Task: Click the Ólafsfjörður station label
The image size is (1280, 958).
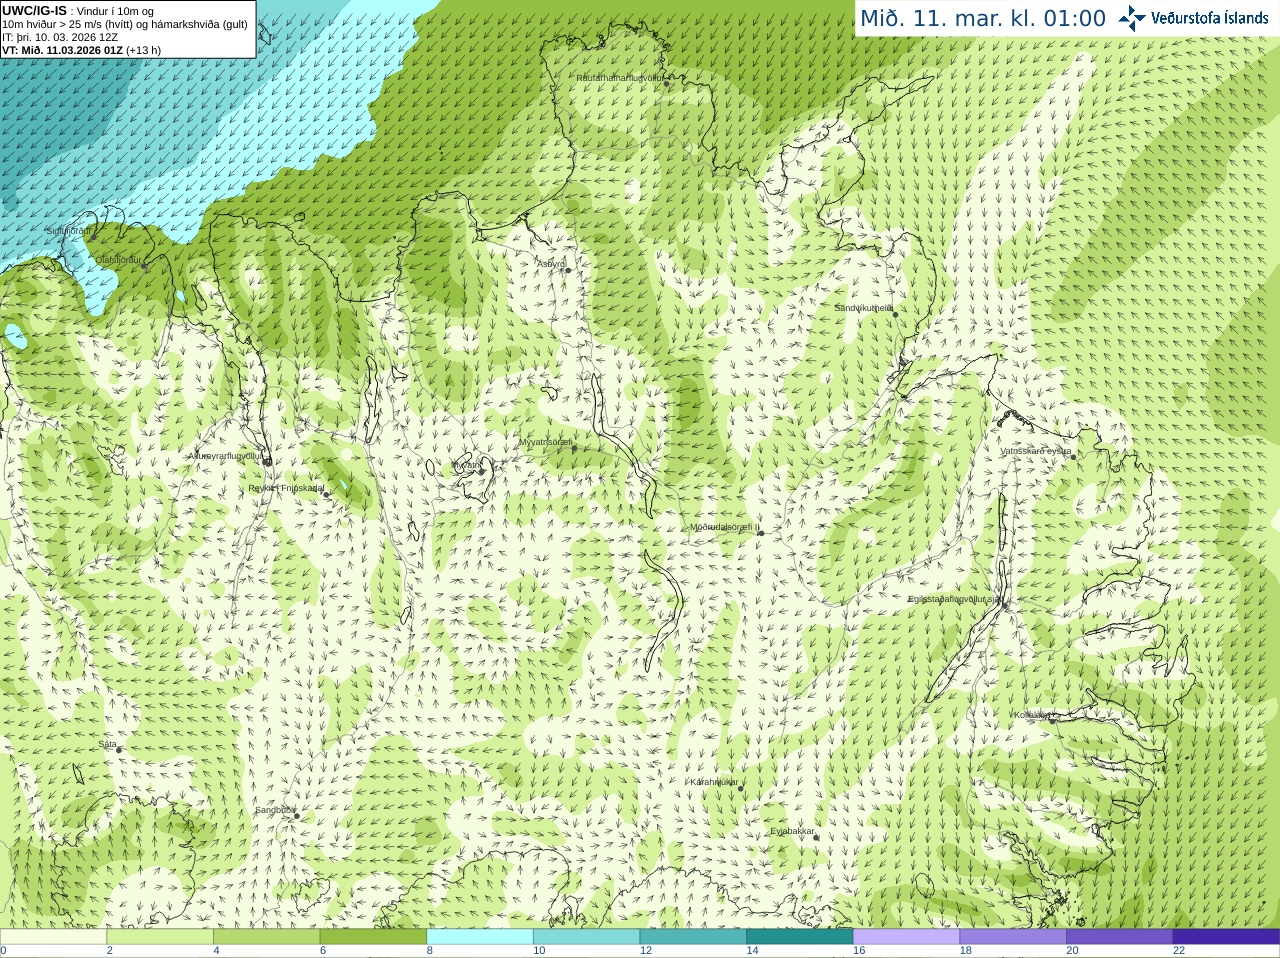Action: coord(118,260)
